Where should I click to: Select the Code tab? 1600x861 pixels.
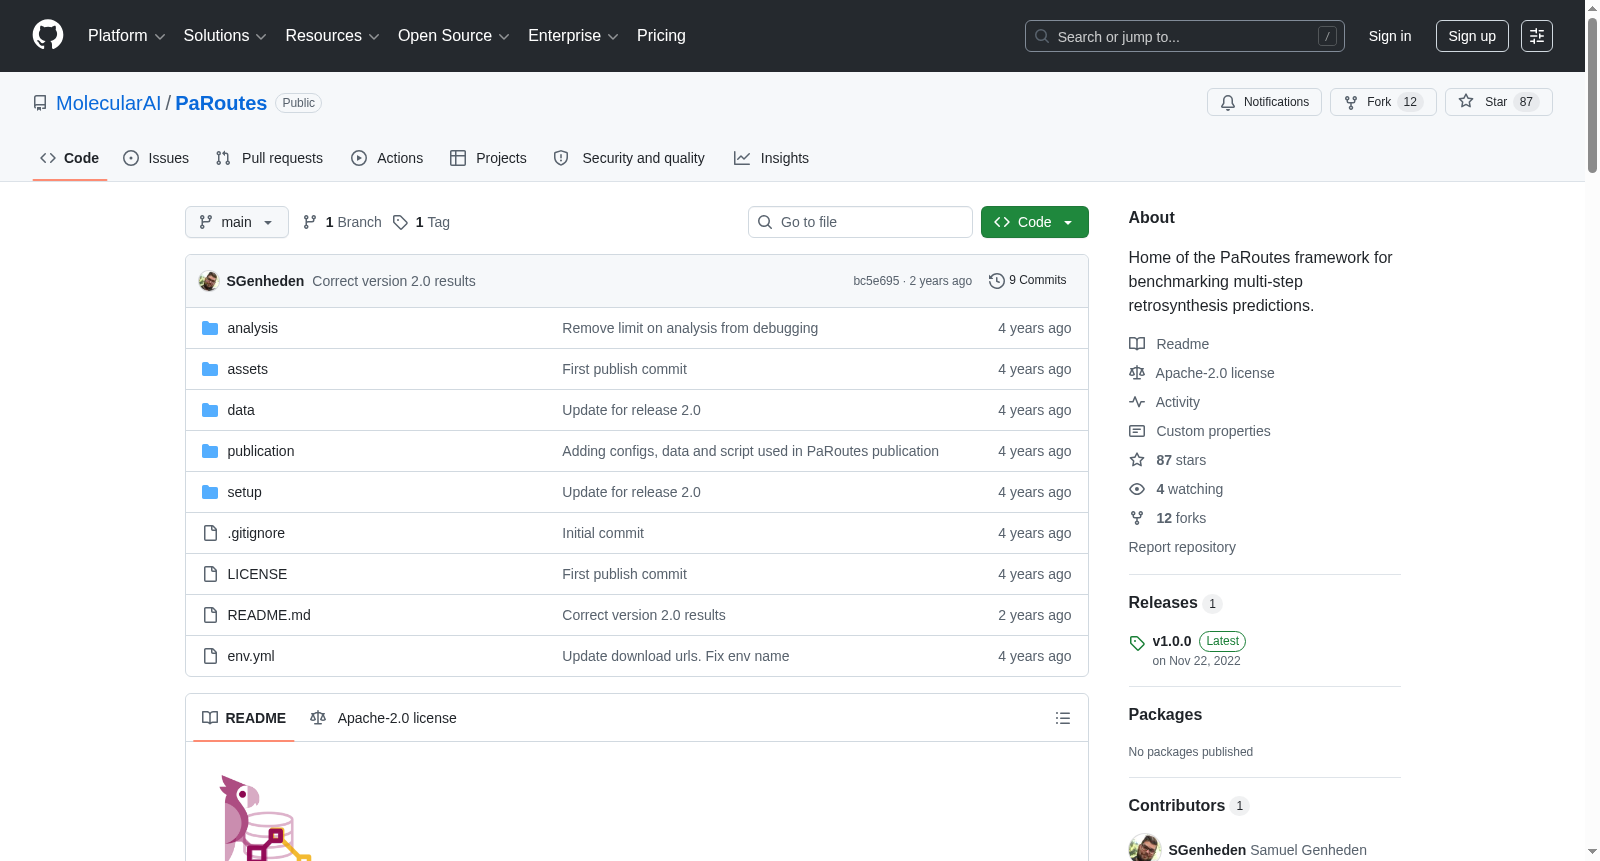tap(70, 158)
